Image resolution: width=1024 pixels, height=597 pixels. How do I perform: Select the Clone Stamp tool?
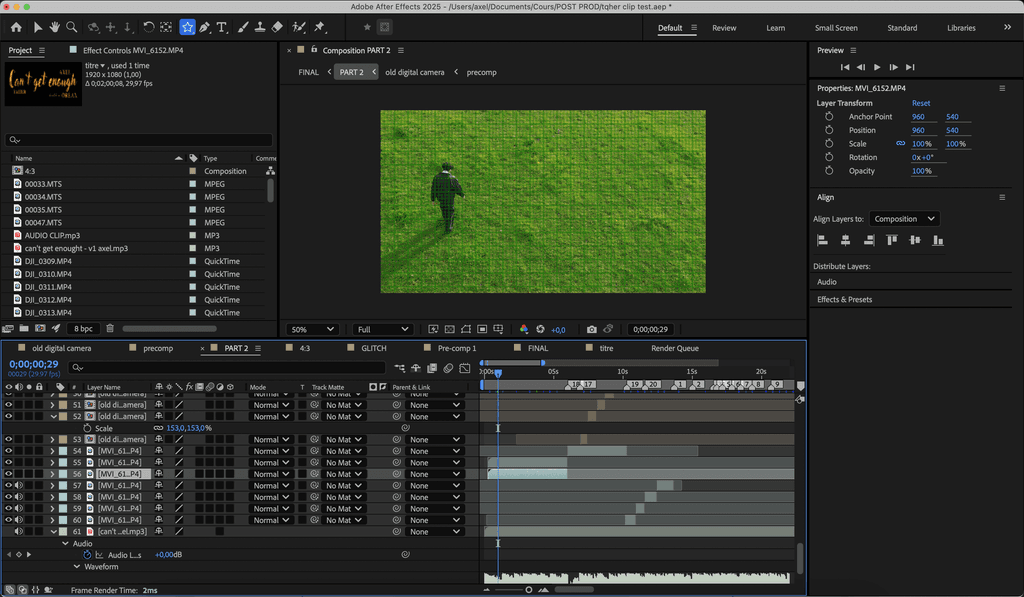tap(260, 27)
